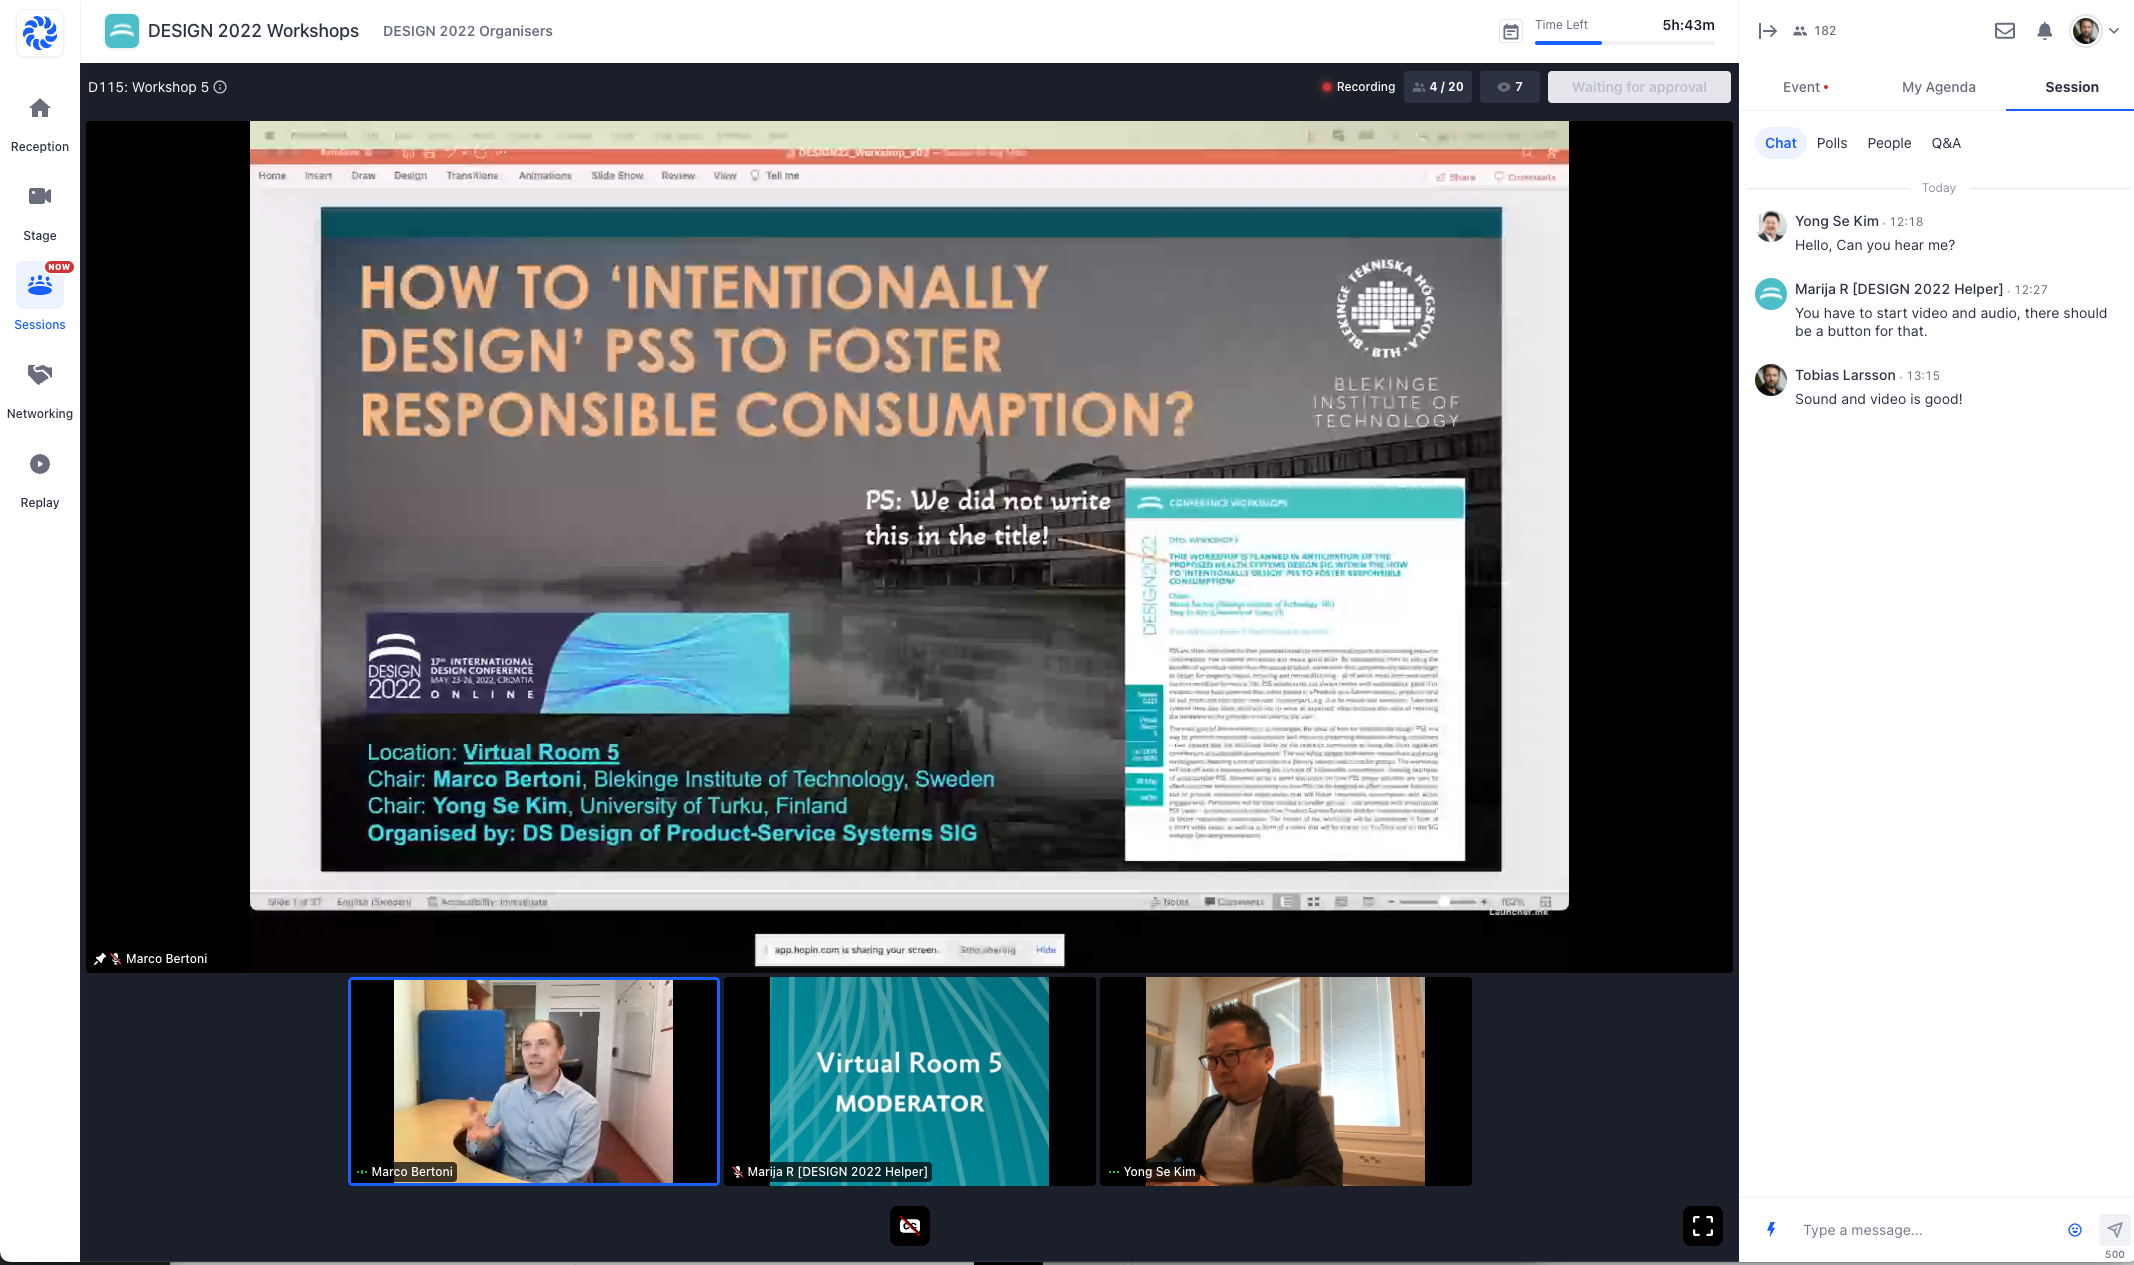Click the 4 / 20 participants indicator
This screenshot has height=1265, width=2134.
tap(1438, 87)
